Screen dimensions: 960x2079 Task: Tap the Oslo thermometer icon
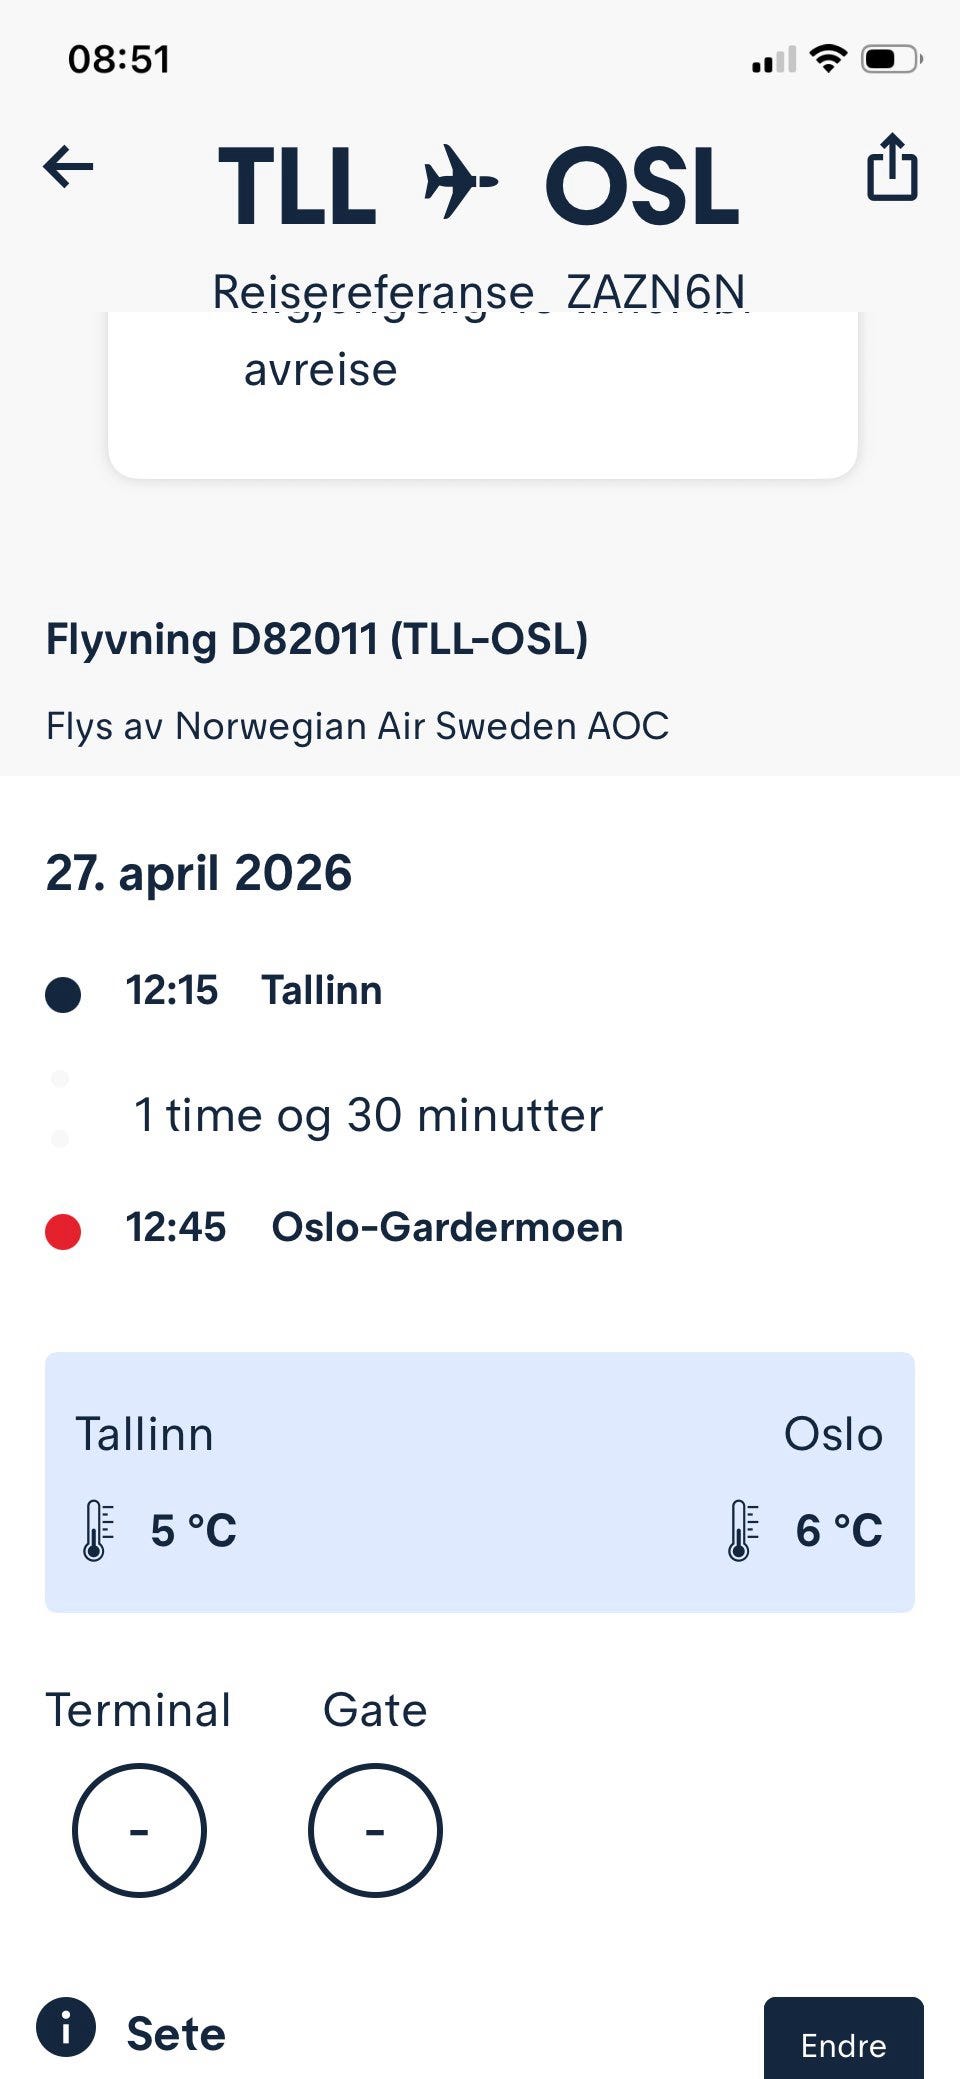click(741, 1531)
